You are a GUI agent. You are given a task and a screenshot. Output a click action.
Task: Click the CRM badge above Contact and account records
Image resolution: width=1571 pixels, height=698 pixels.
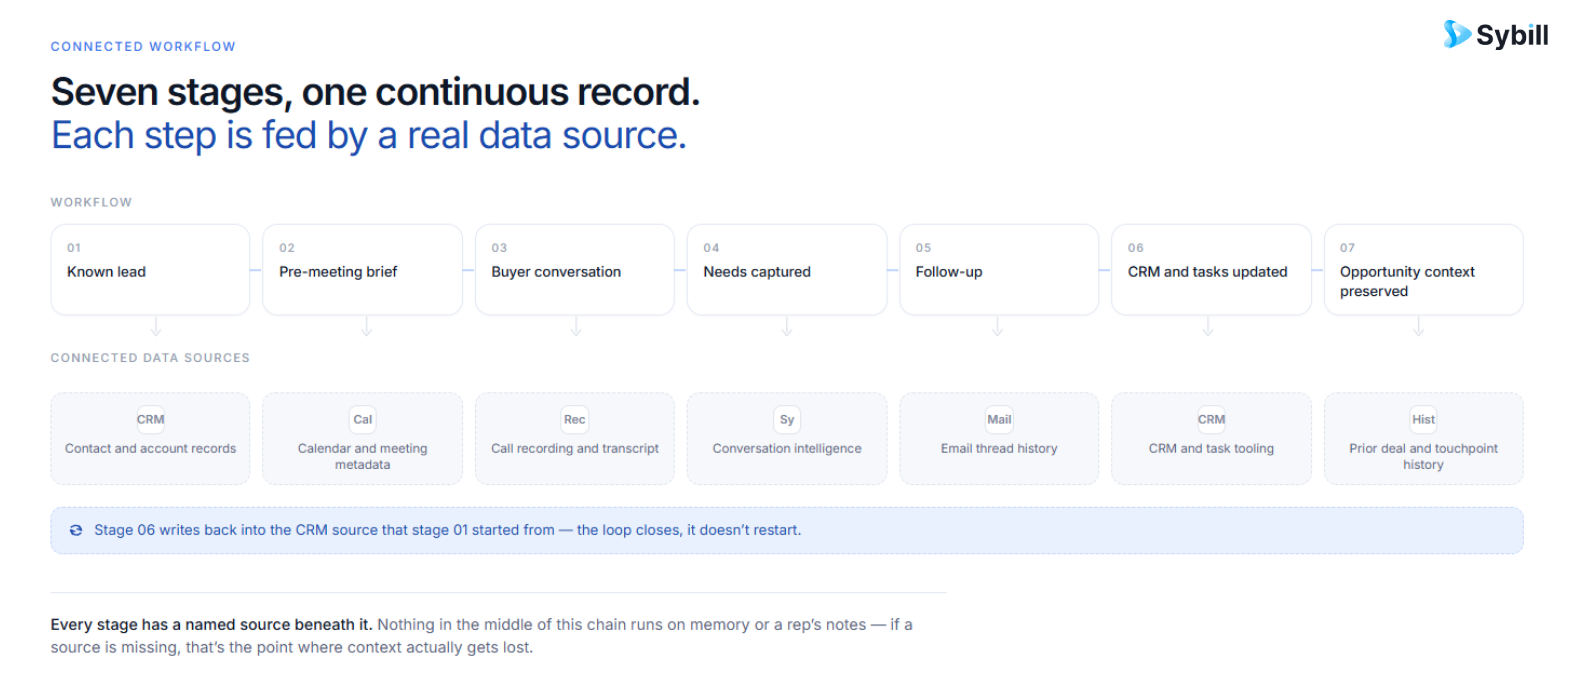click(x=151, y=420)
